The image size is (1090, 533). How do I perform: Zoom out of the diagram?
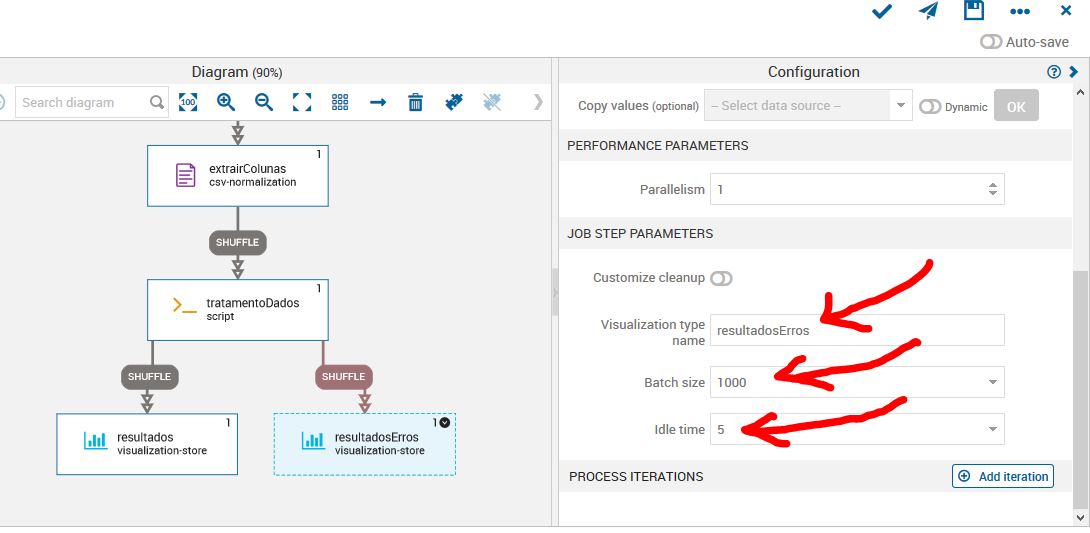click(x=264, y=102)
